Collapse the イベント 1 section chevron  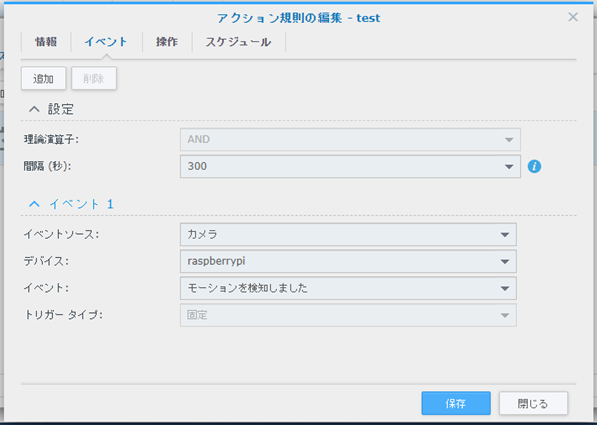34,204
